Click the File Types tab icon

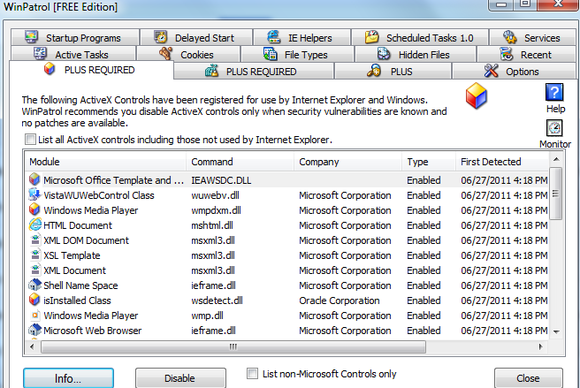[270, 54]
